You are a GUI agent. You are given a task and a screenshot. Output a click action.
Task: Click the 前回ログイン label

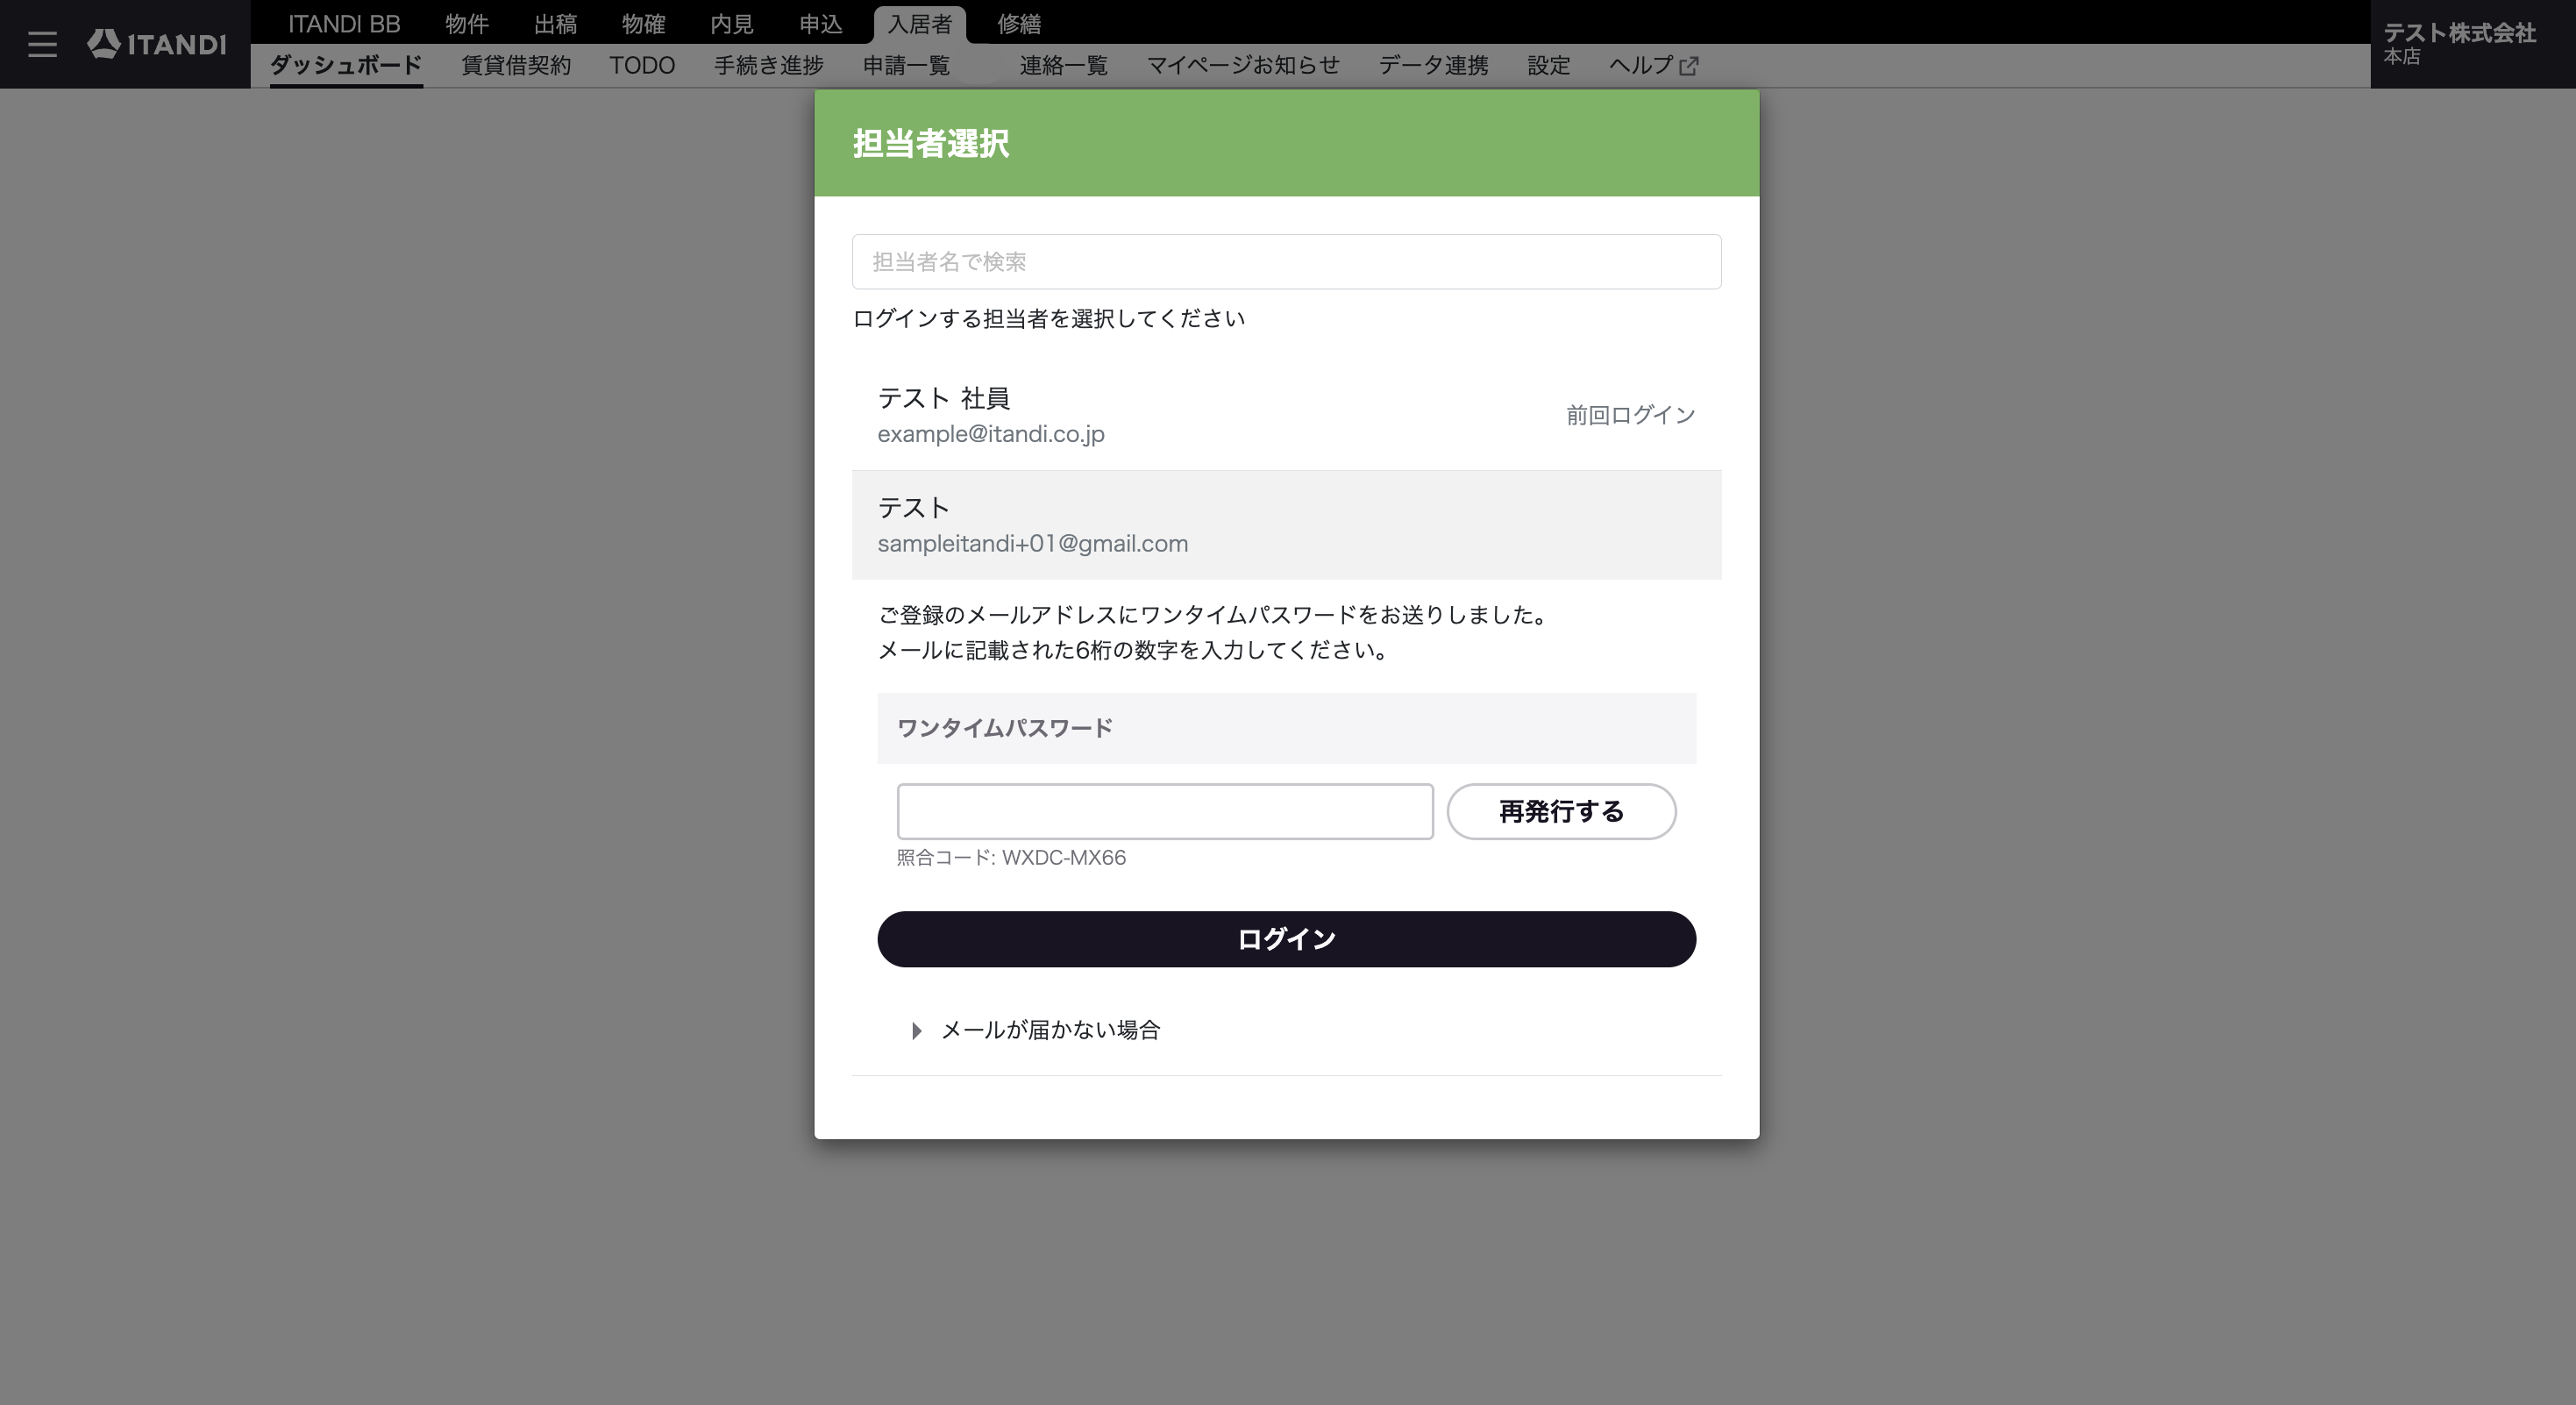(x=1630, y=415)
